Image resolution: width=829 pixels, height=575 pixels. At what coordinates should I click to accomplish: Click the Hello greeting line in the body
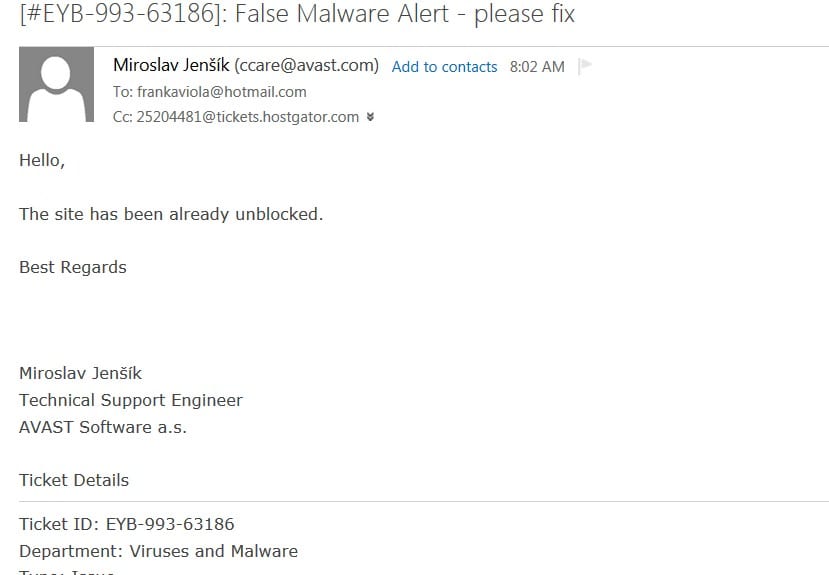click(42, 160)
